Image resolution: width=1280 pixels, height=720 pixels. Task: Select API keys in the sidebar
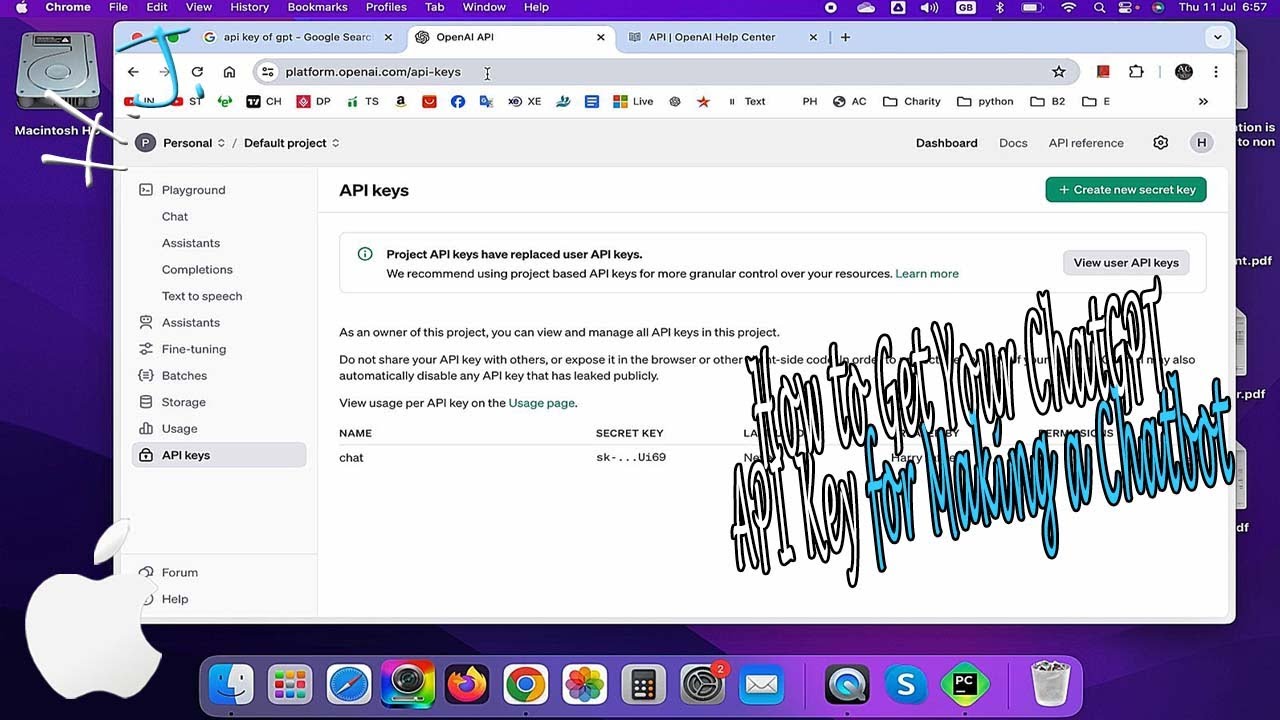(219, 455)
